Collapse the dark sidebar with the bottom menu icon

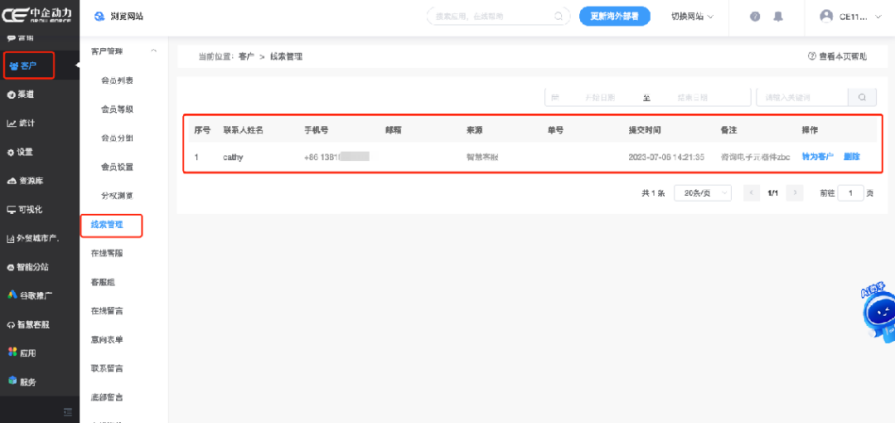pos(68,412)
